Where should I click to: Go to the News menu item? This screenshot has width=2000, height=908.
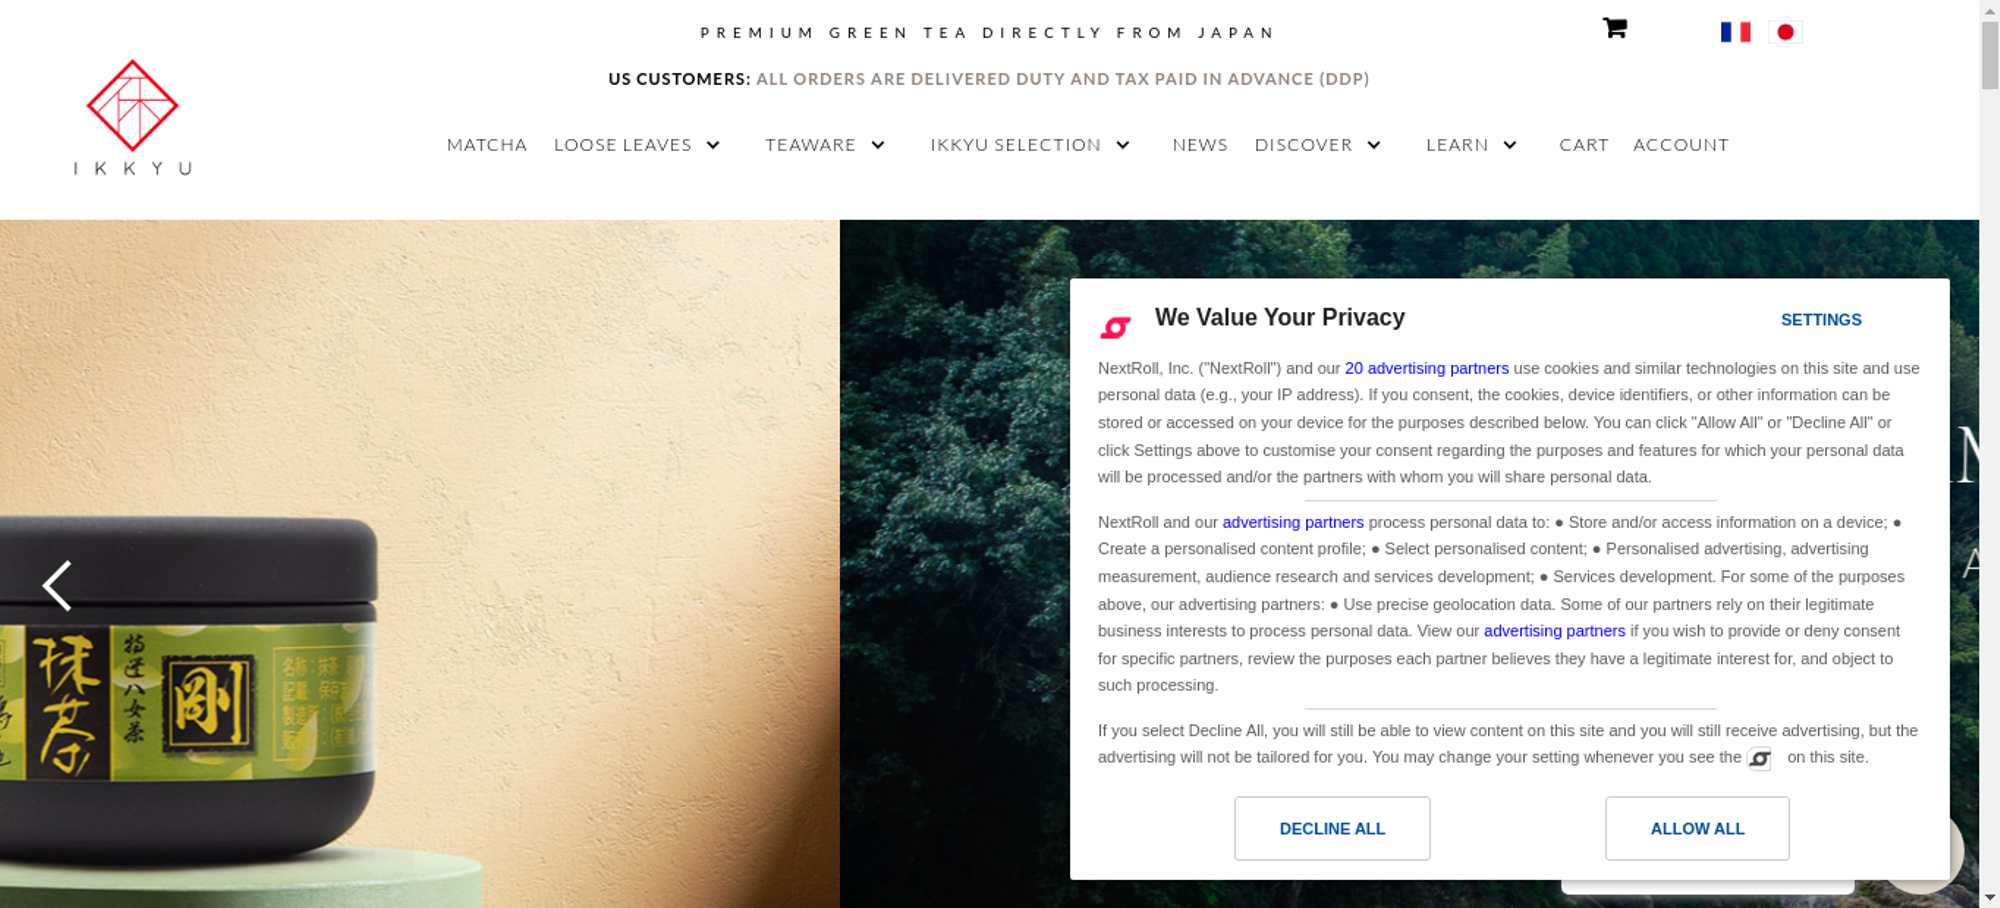(1200, 145)
